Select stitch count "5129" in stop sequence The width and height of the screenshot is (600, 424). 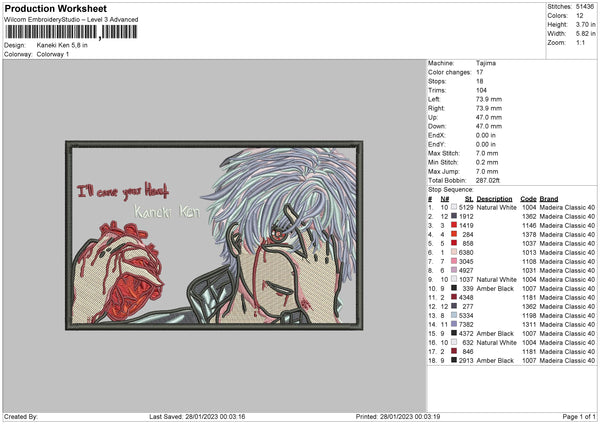tap(466, 207)
